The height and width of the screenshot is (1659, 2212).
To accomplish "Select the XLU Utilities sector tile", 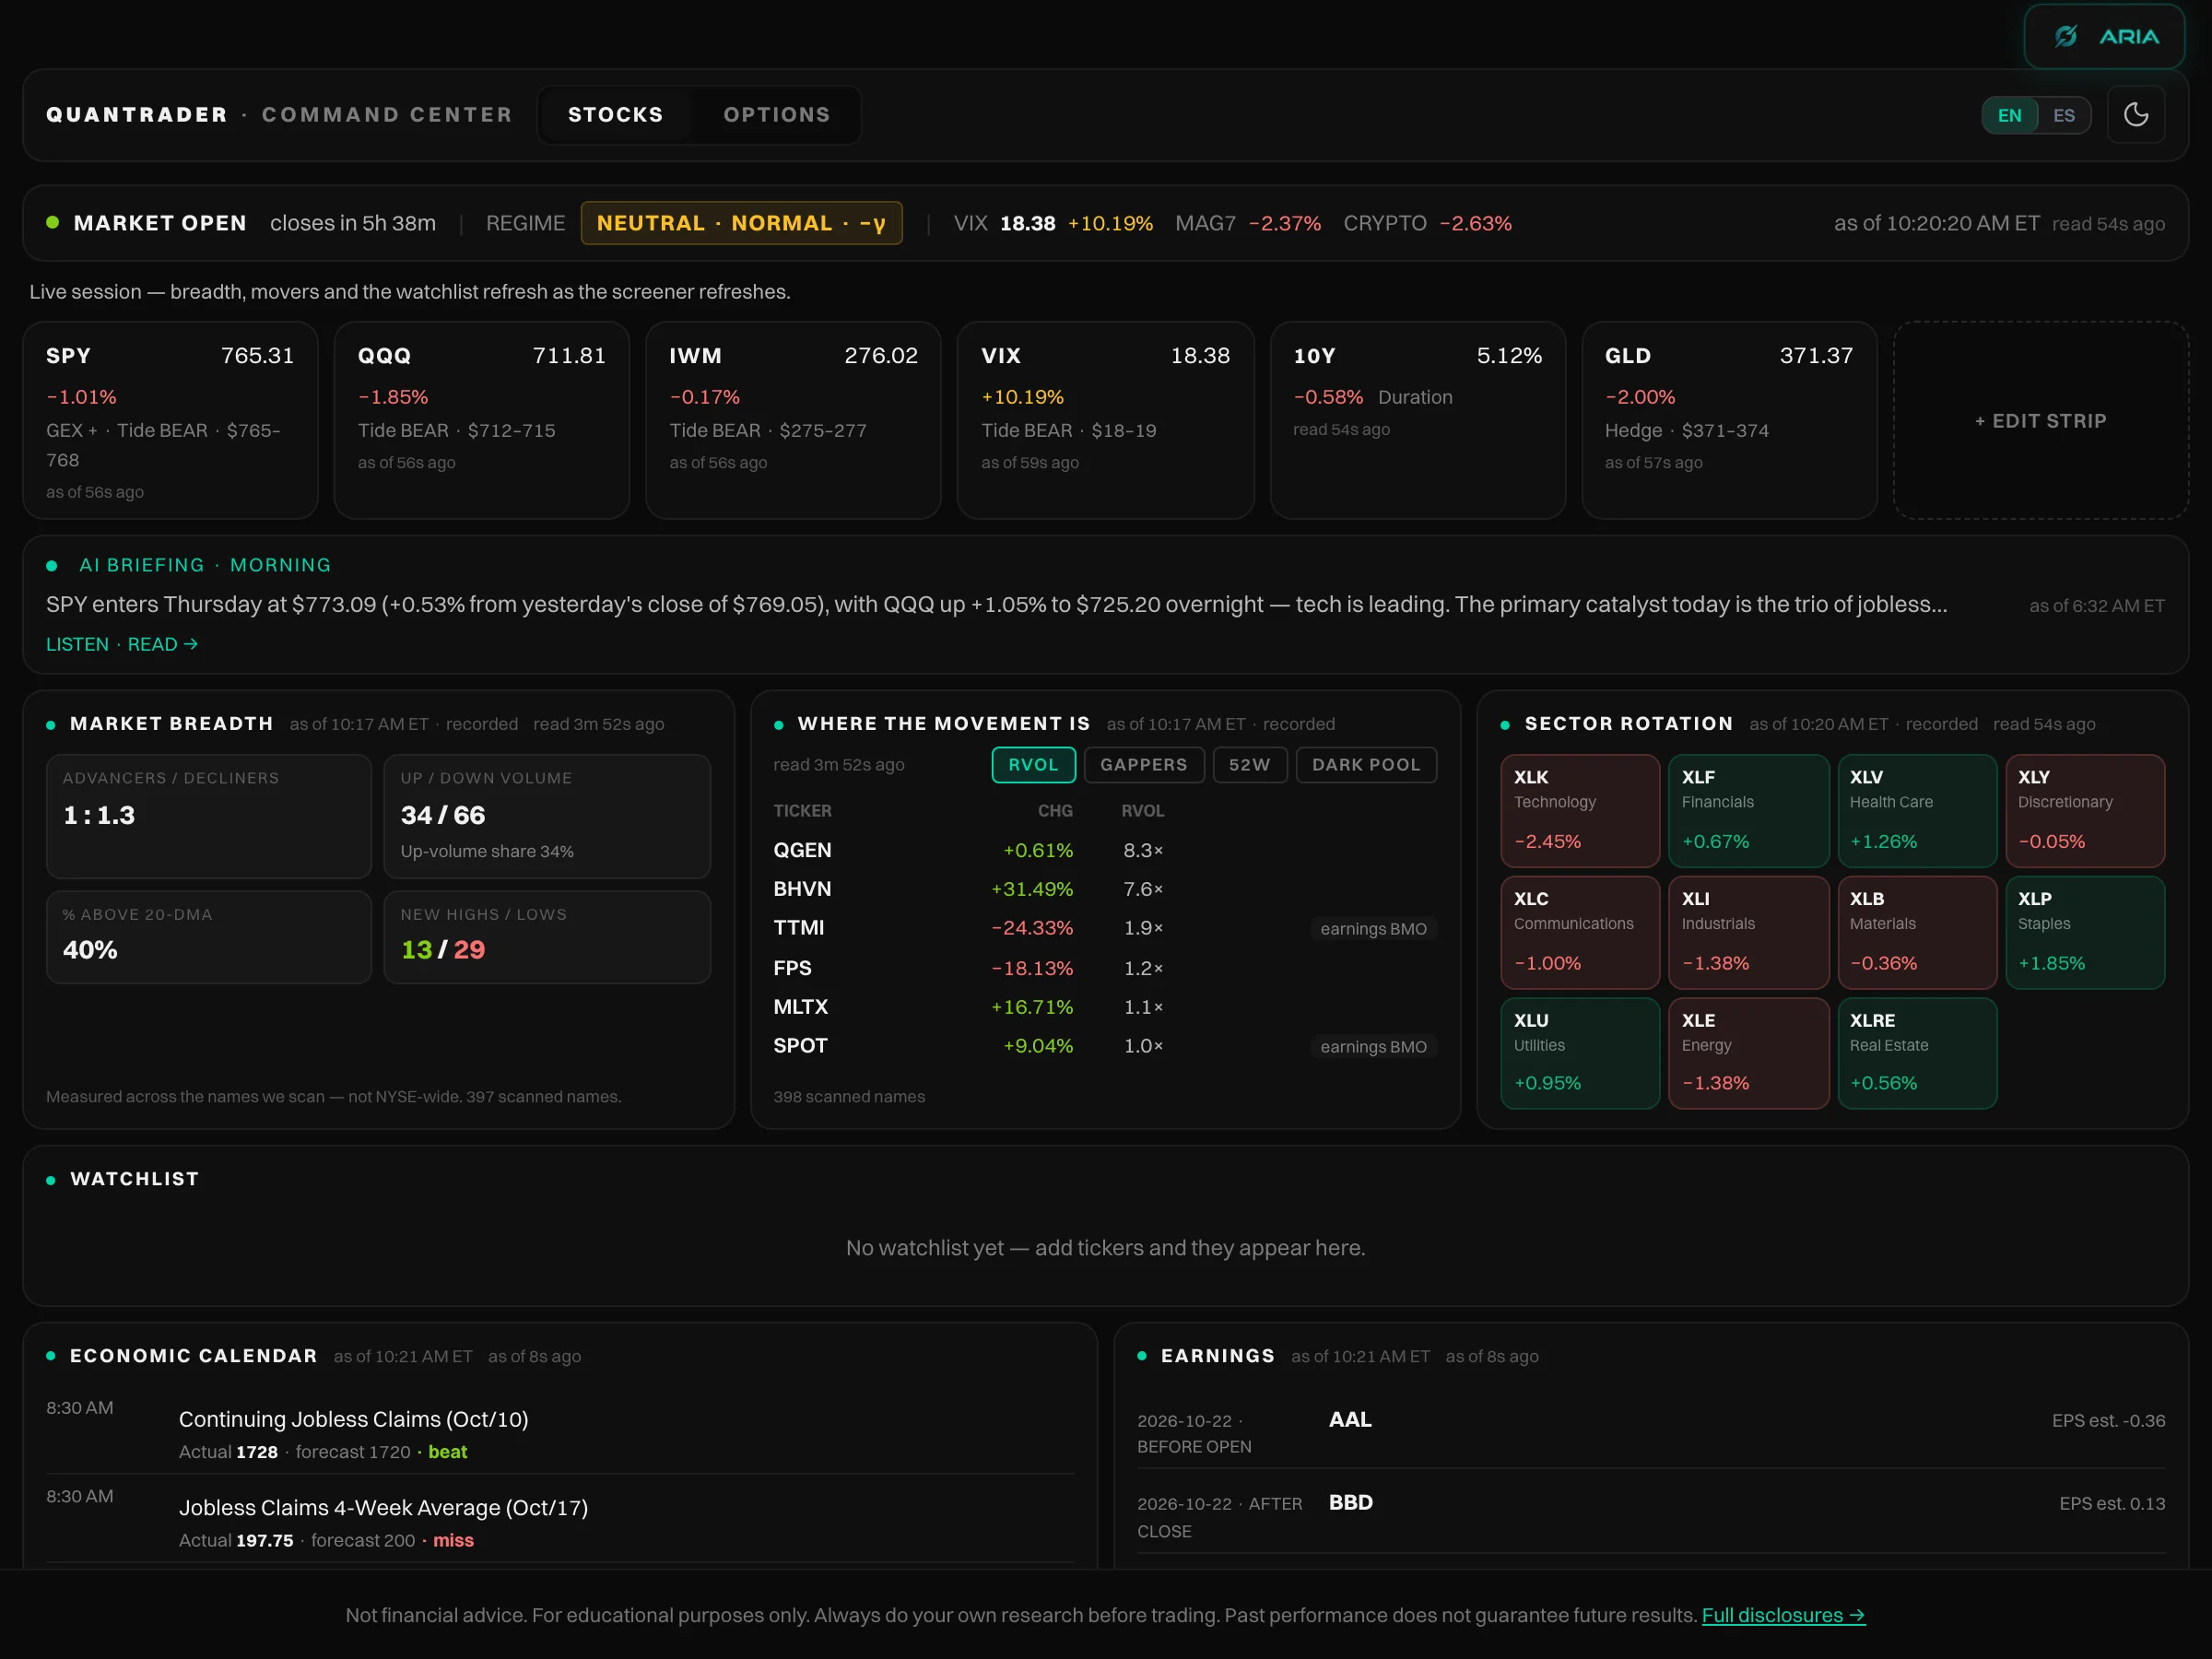I will coord(1580,1054).
